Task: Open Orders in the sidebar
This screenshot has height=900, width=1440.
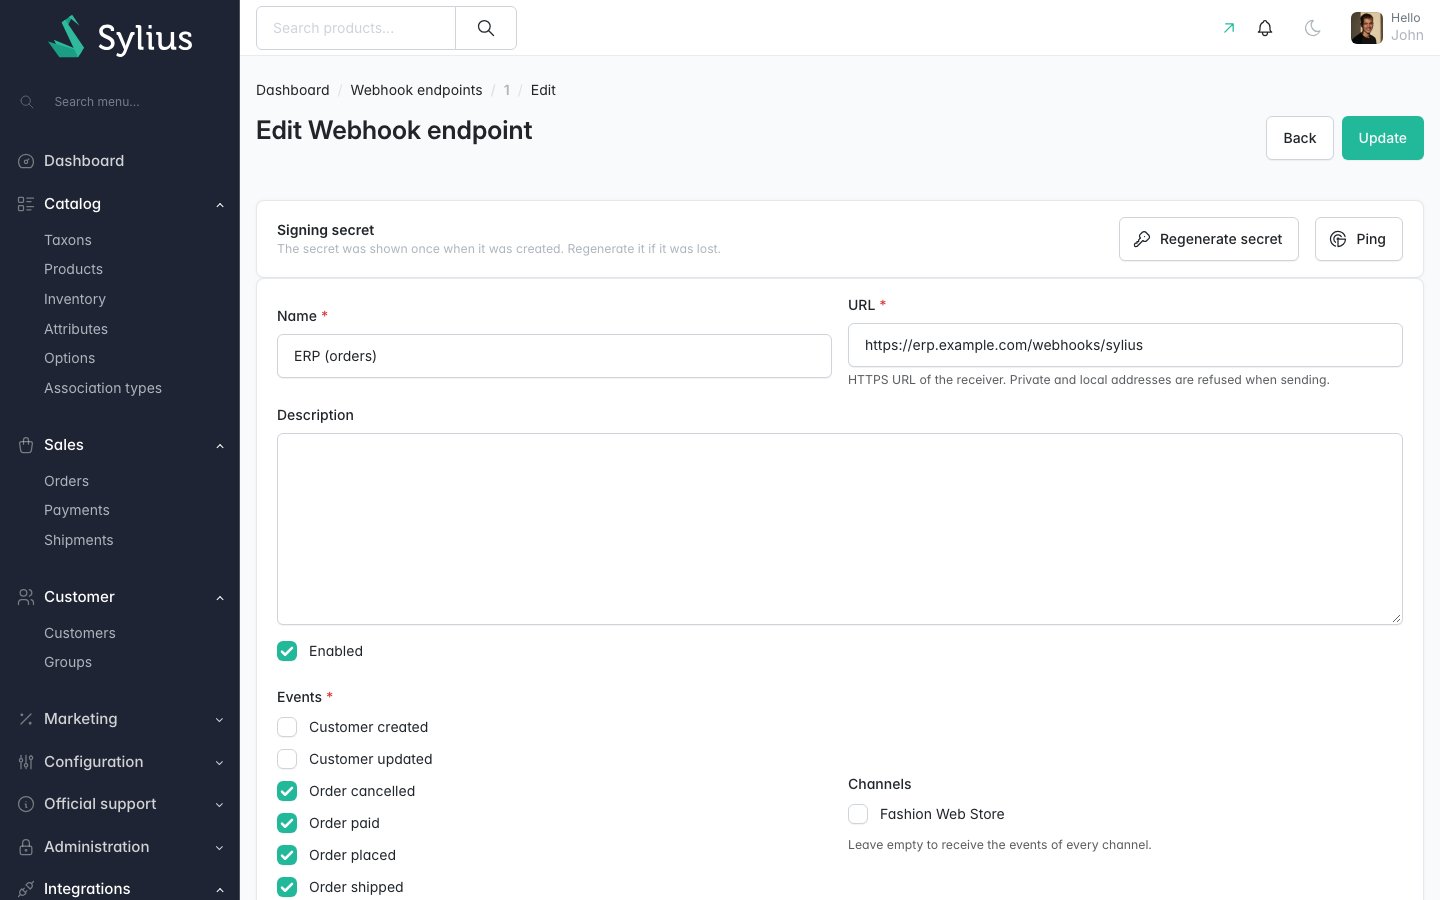Action: 66,481
